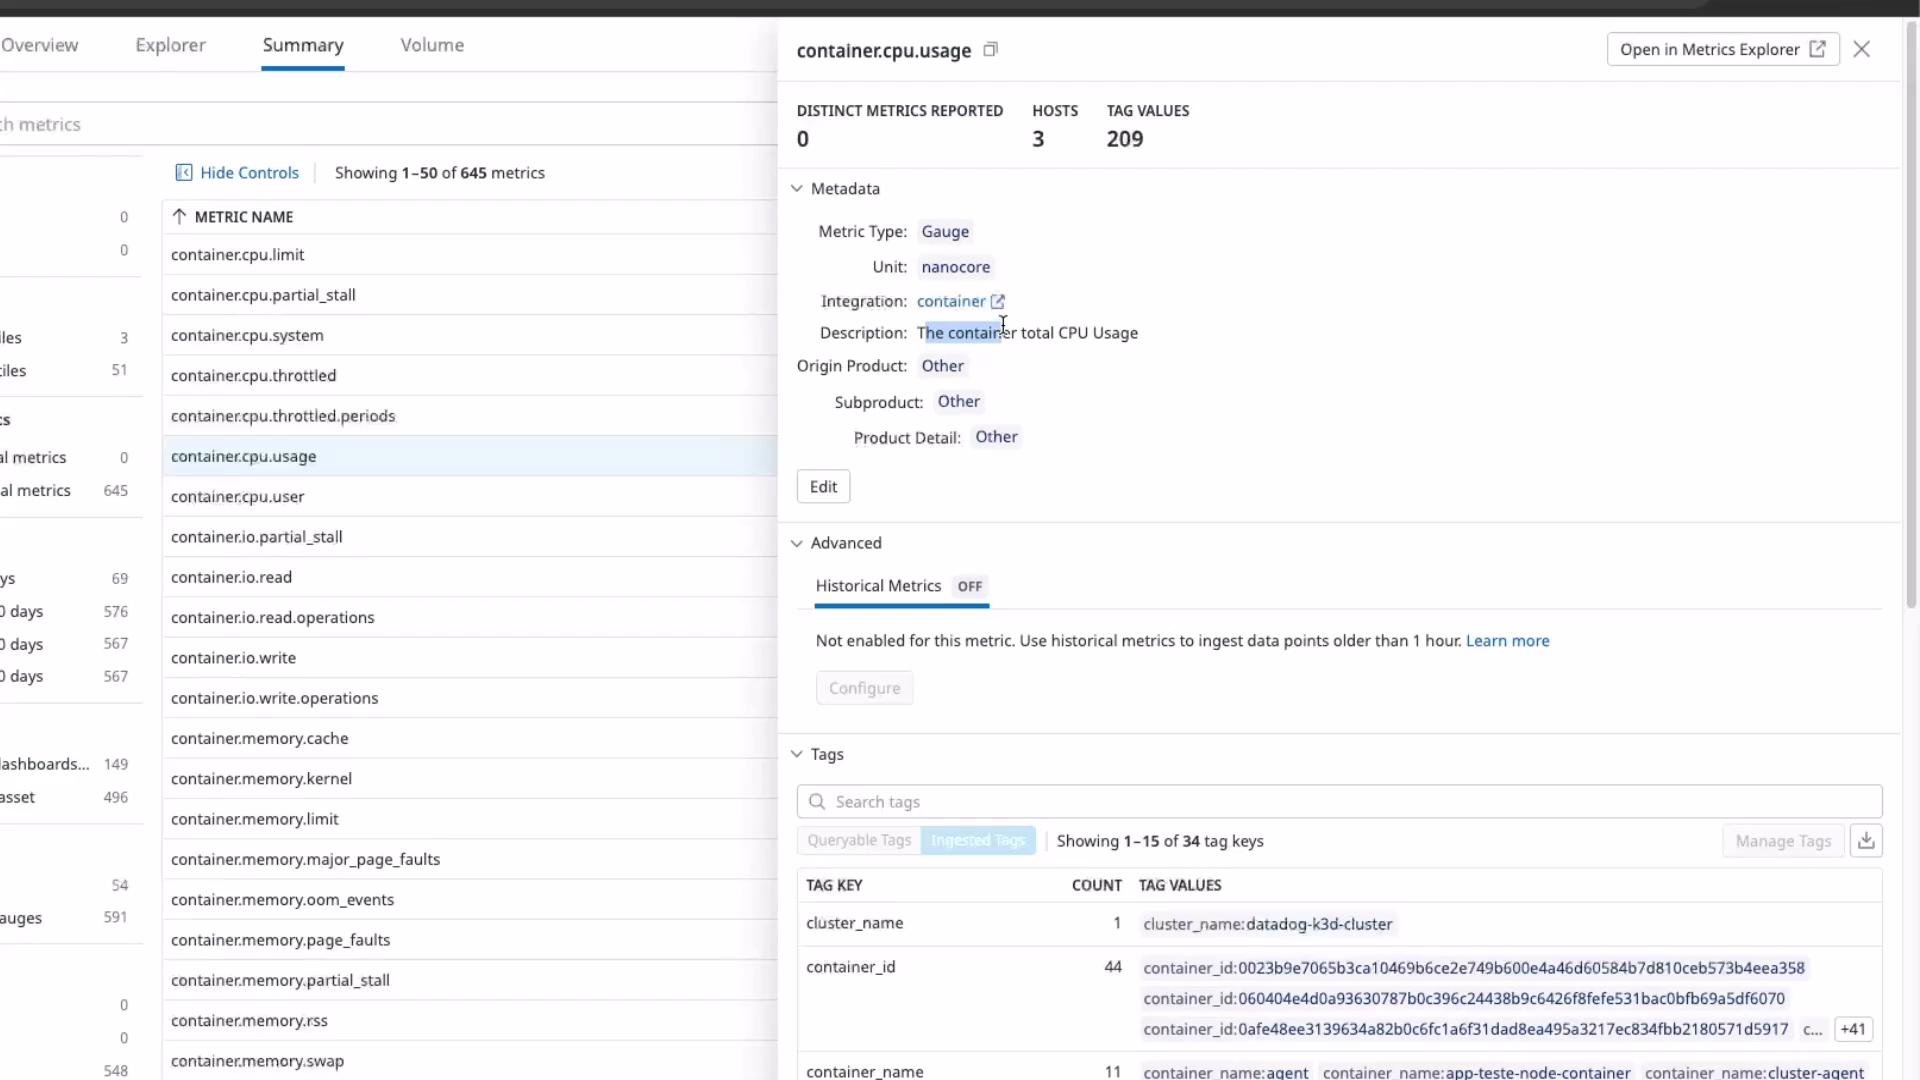This screenshot has height=1080, width=1920.
Task: Collapse the Tags section
Action: point(797,754)
